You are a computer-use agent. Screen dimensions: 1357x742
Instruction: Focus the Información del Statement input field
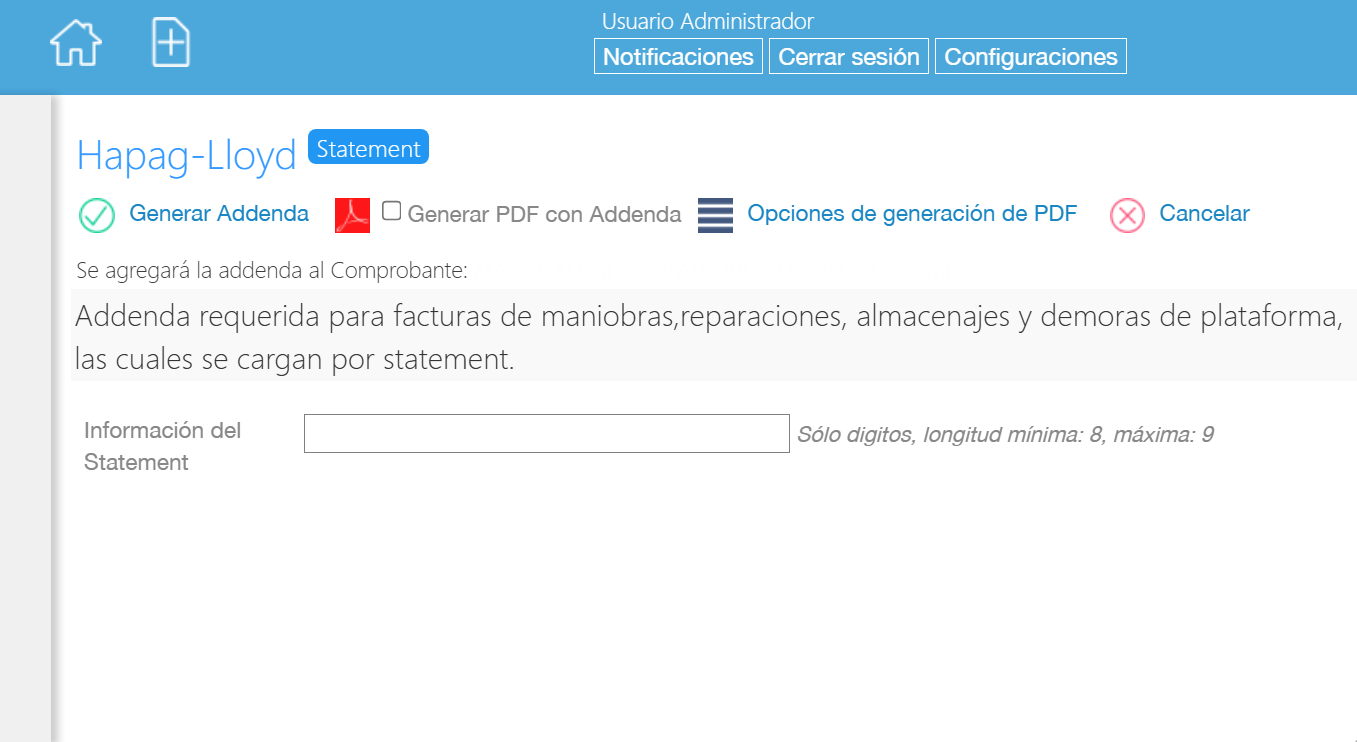tap(546, 434)
